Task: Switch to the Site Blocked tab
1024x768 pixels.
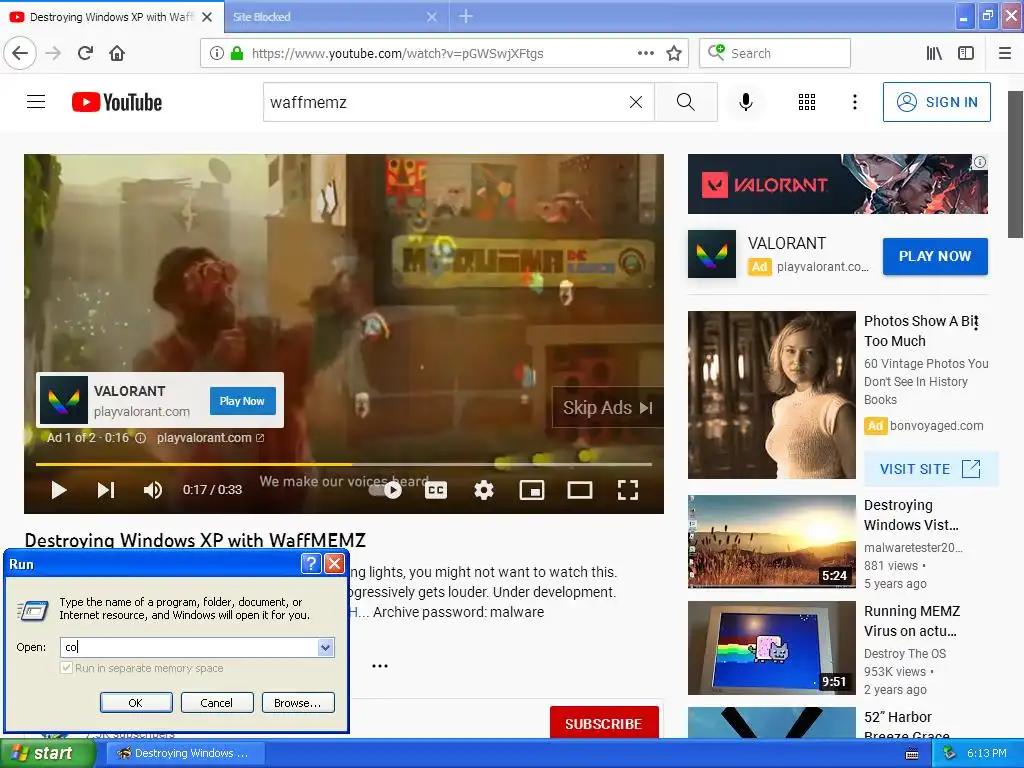Action: point(327,17)
